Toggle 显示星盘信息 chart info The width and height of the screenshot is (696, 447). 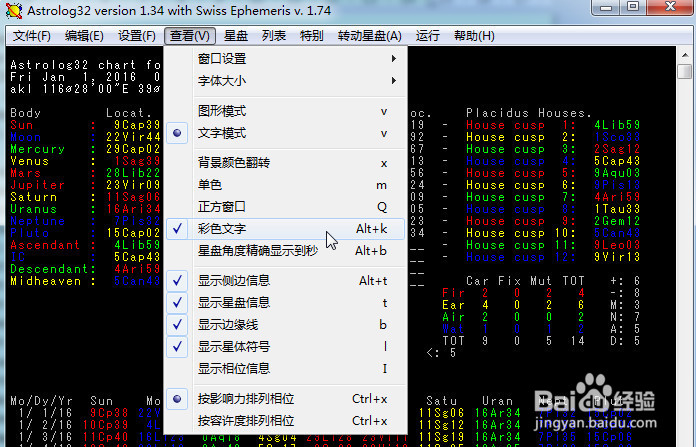286,303
